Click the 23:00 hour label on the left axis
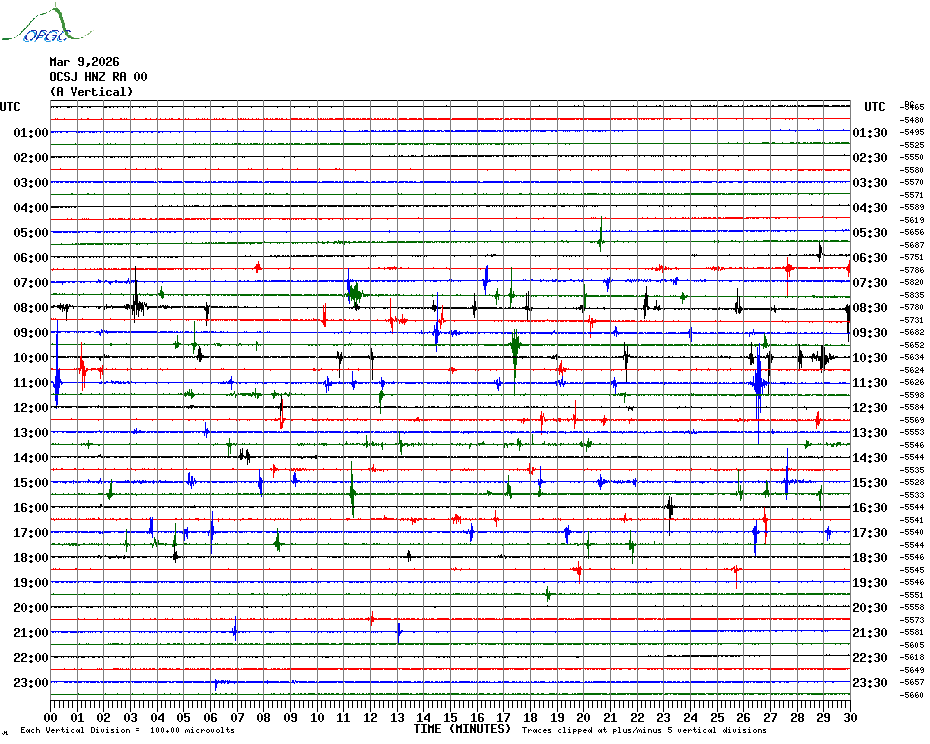Image resolution: width=930 pixels, height=744 pixels. click(x=31, y=683)
